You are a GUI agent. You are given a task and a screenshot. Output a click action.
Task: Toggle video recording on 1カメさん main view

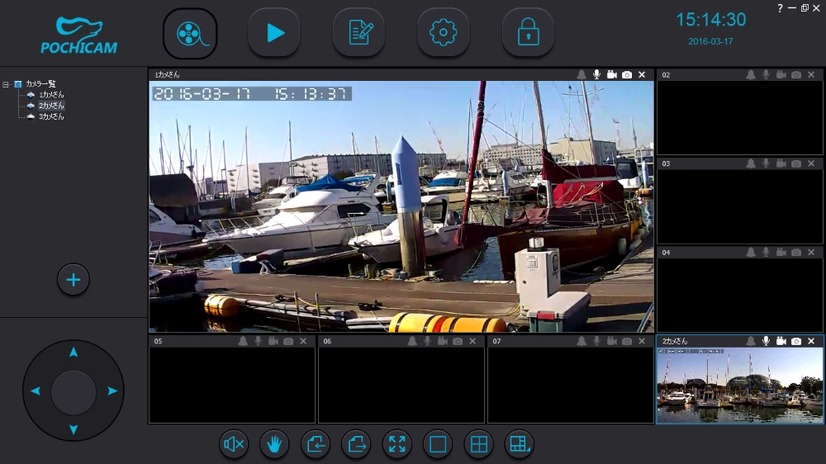612,75
